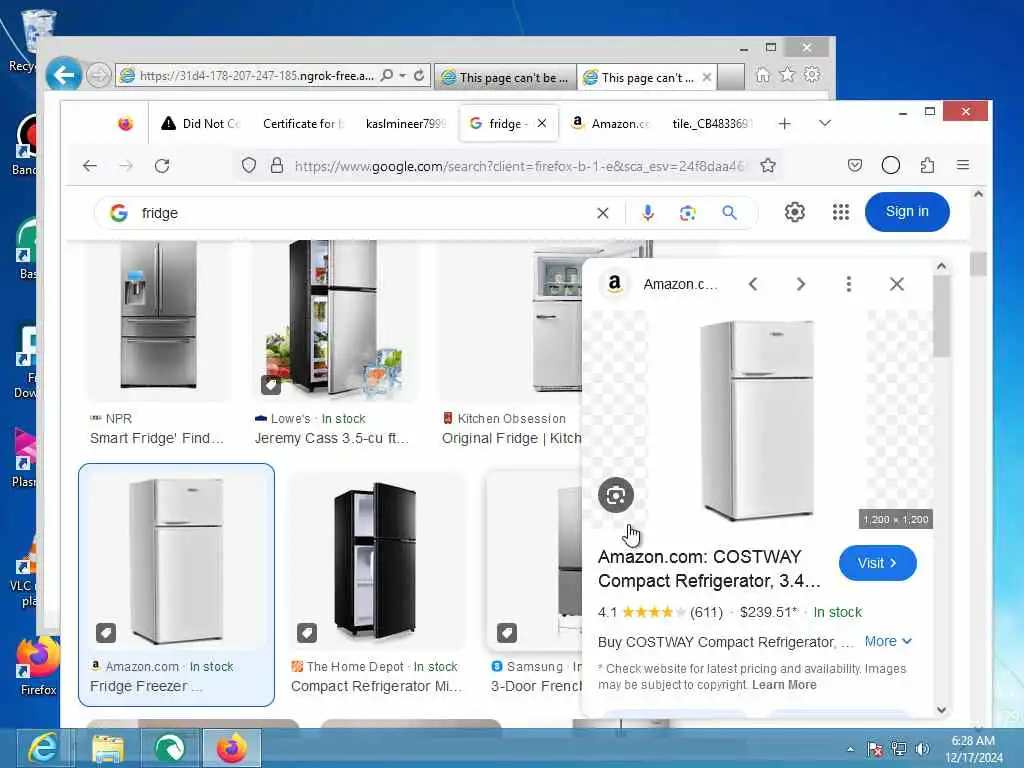1024x768 pixels.
Task: Switch to the Certificate for tab
Action: pyautogui.click(x=303, y=123)
